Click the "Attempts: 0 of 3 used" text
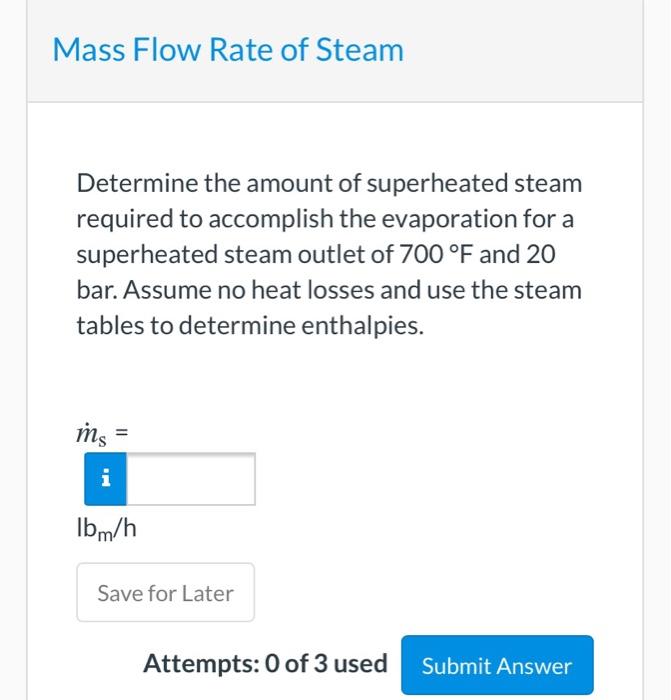This screenshot has height=700, width=671. pos(265,664)
